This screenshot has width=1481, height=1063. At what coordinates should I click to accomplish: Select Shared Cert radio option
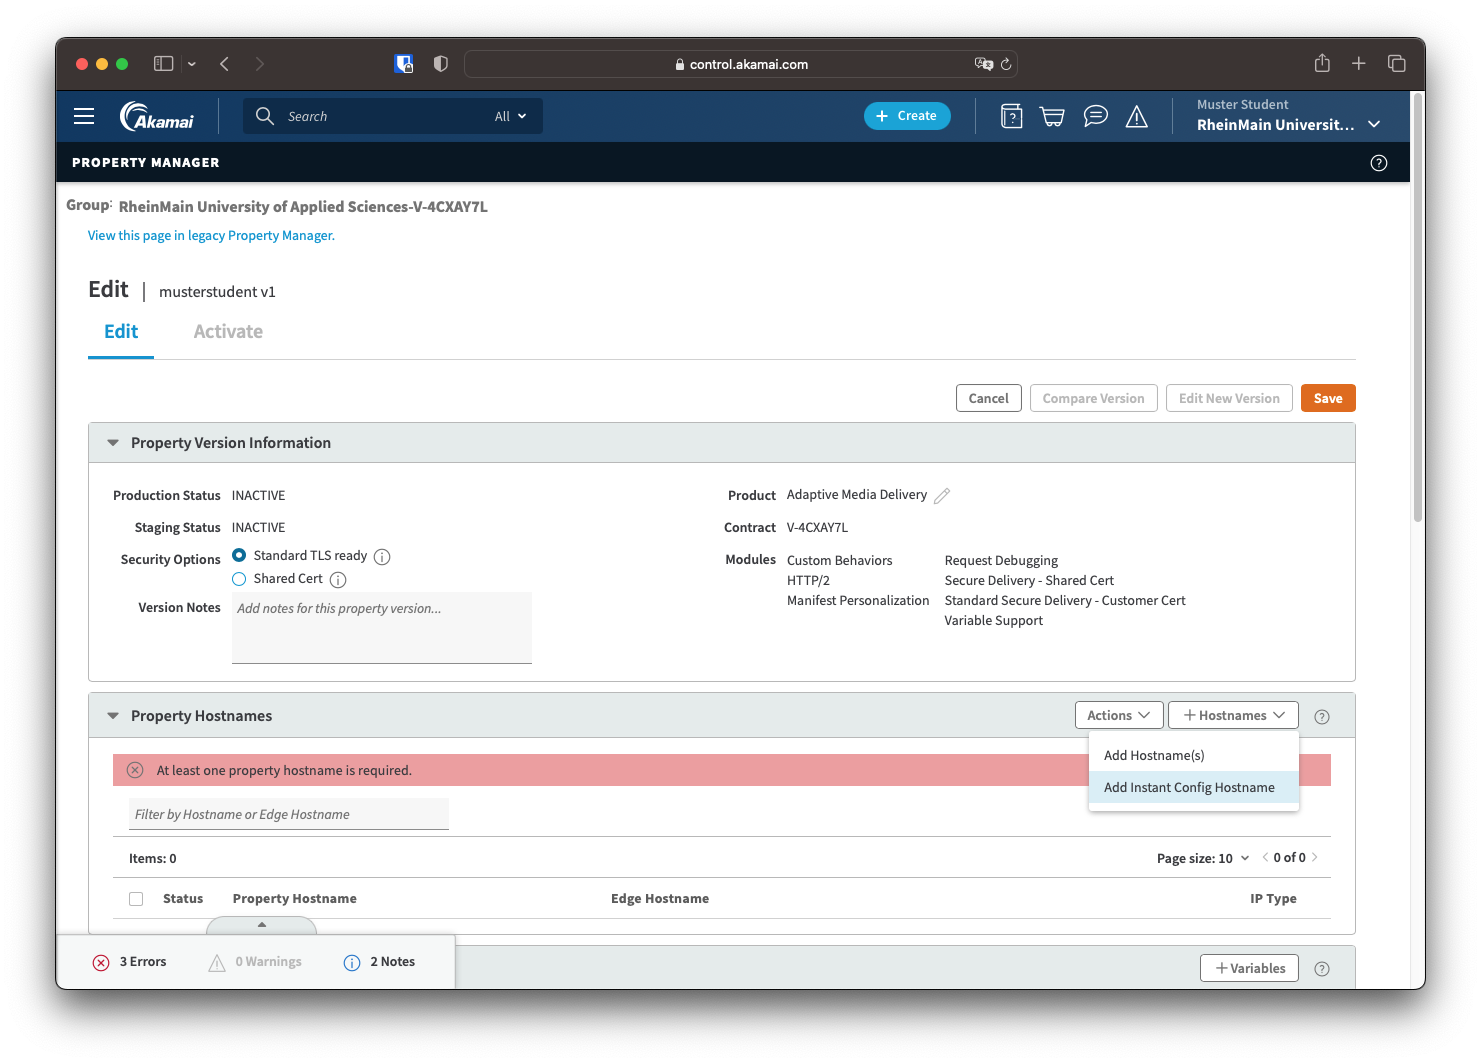pyautogui.click(x=239, y=579)
